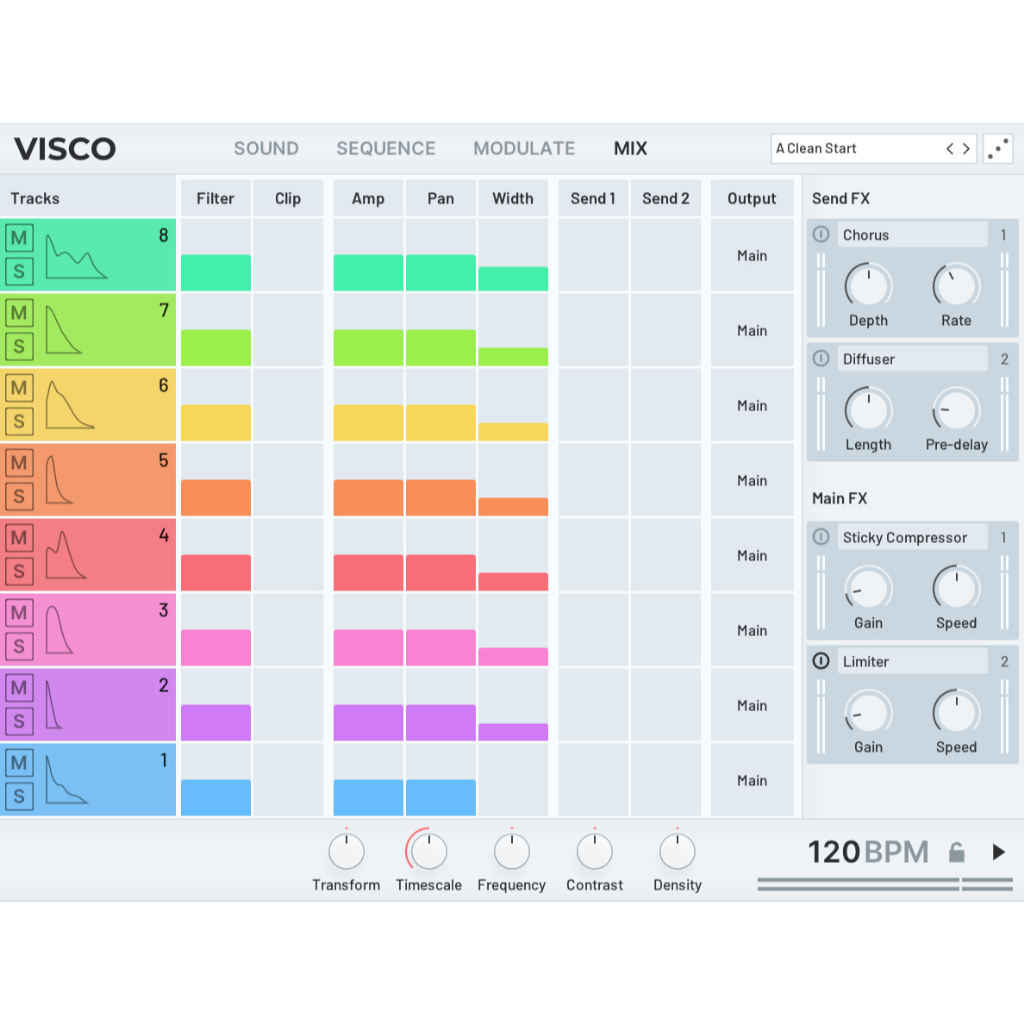The height and width of the screenshot is (1024, 1024).
Task: Open Diffuser effect type selector
Action: (x=912, y=359)
